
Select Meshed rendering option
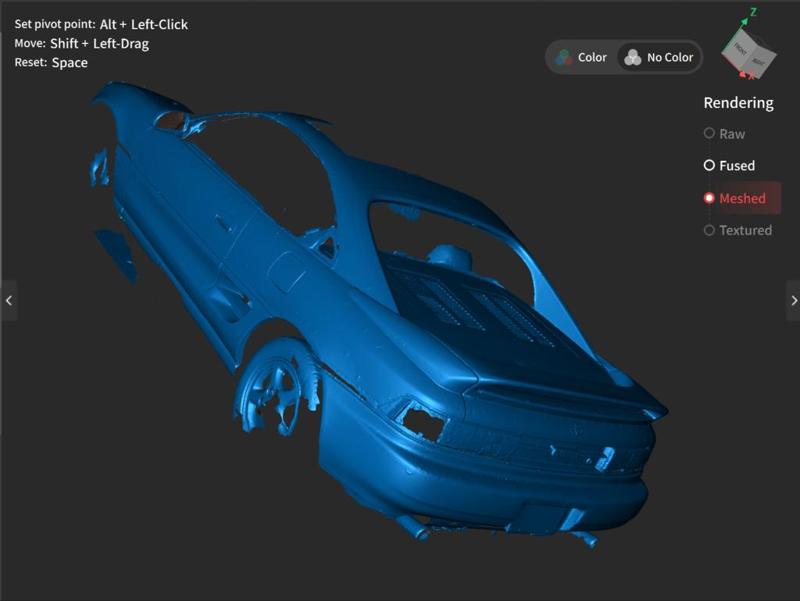740,198
